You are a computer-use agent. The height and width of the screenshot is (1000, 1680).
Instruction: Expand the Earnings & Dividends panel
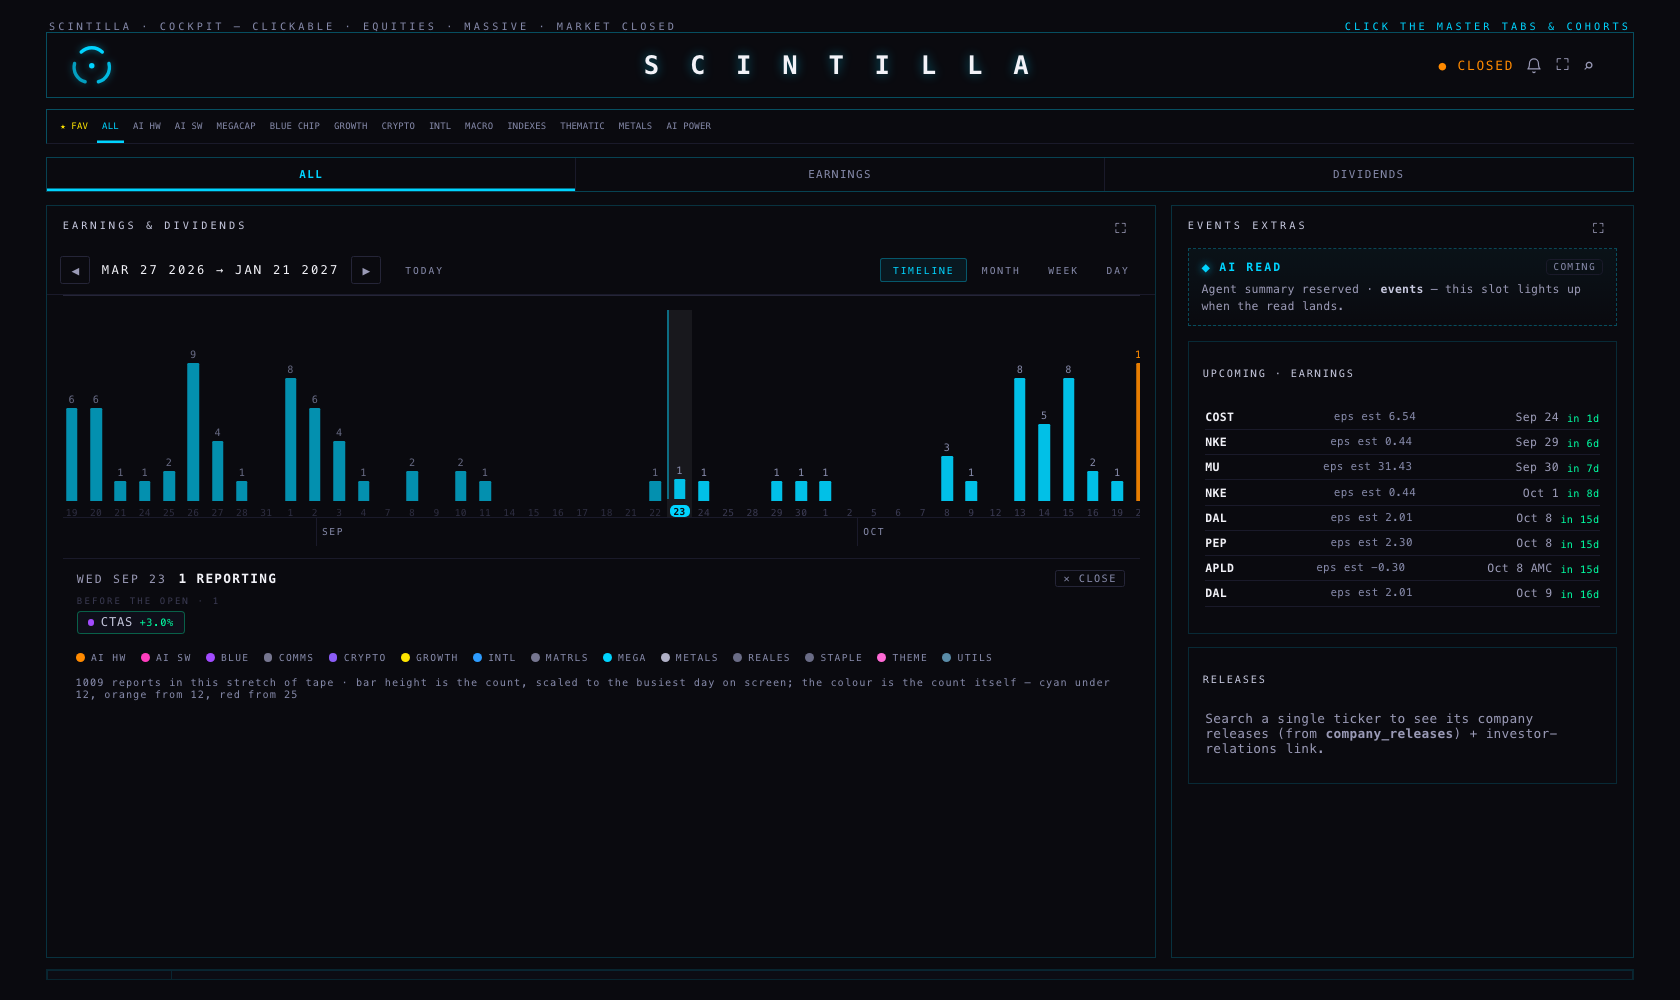(x=1120, y=228)
